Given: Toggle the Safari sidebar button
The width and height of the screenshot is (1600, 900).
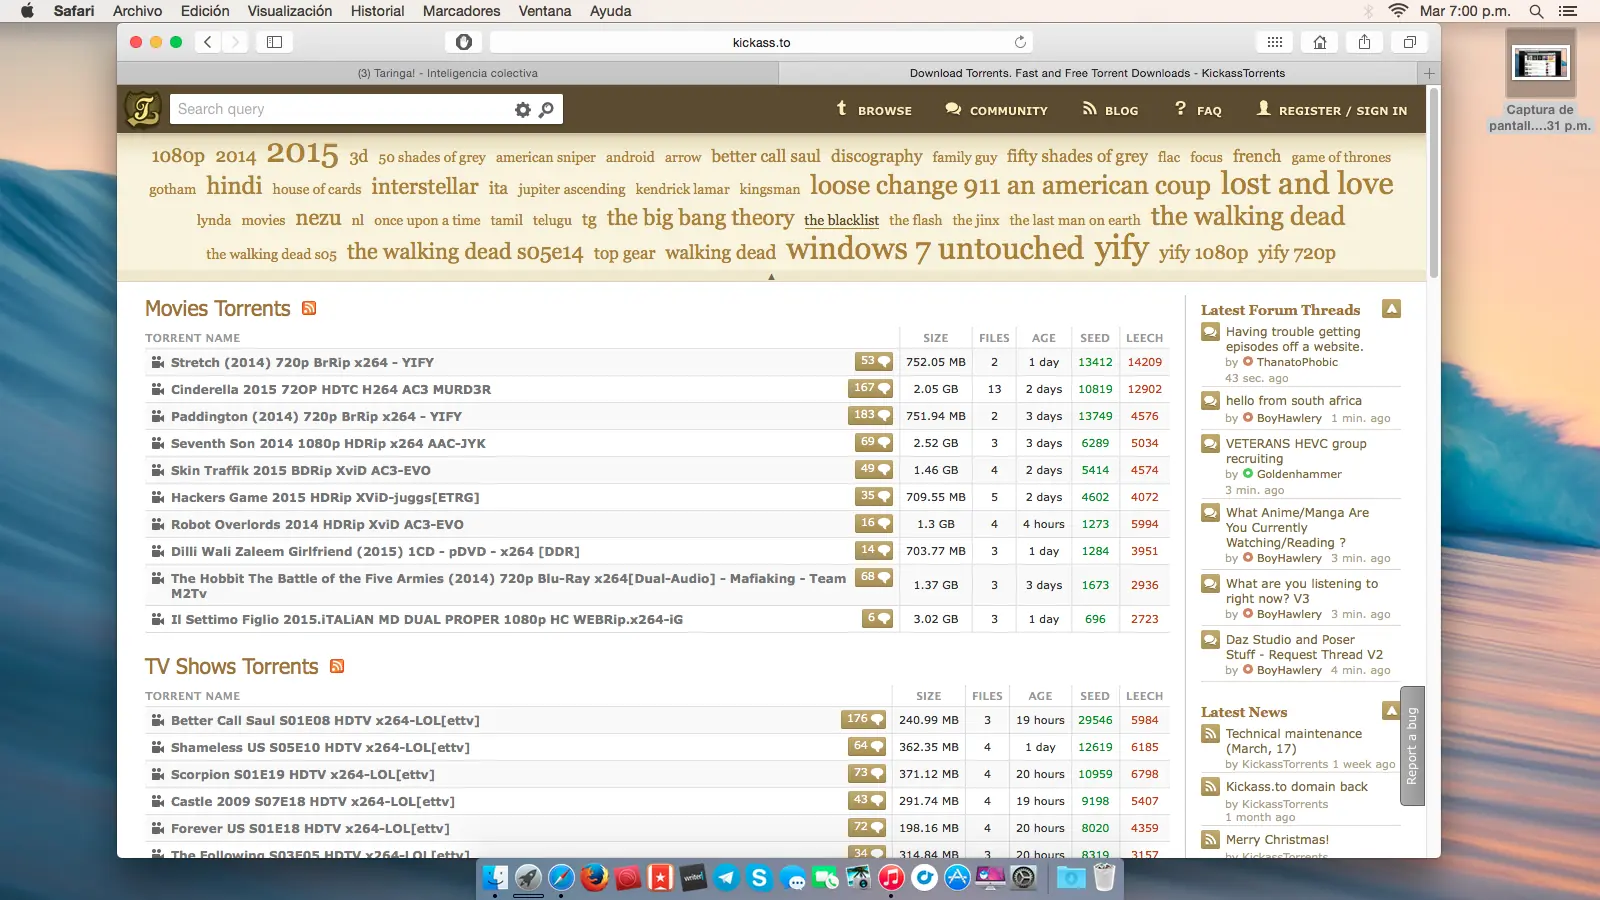Looking at the screenshot, I should (274, 42).
